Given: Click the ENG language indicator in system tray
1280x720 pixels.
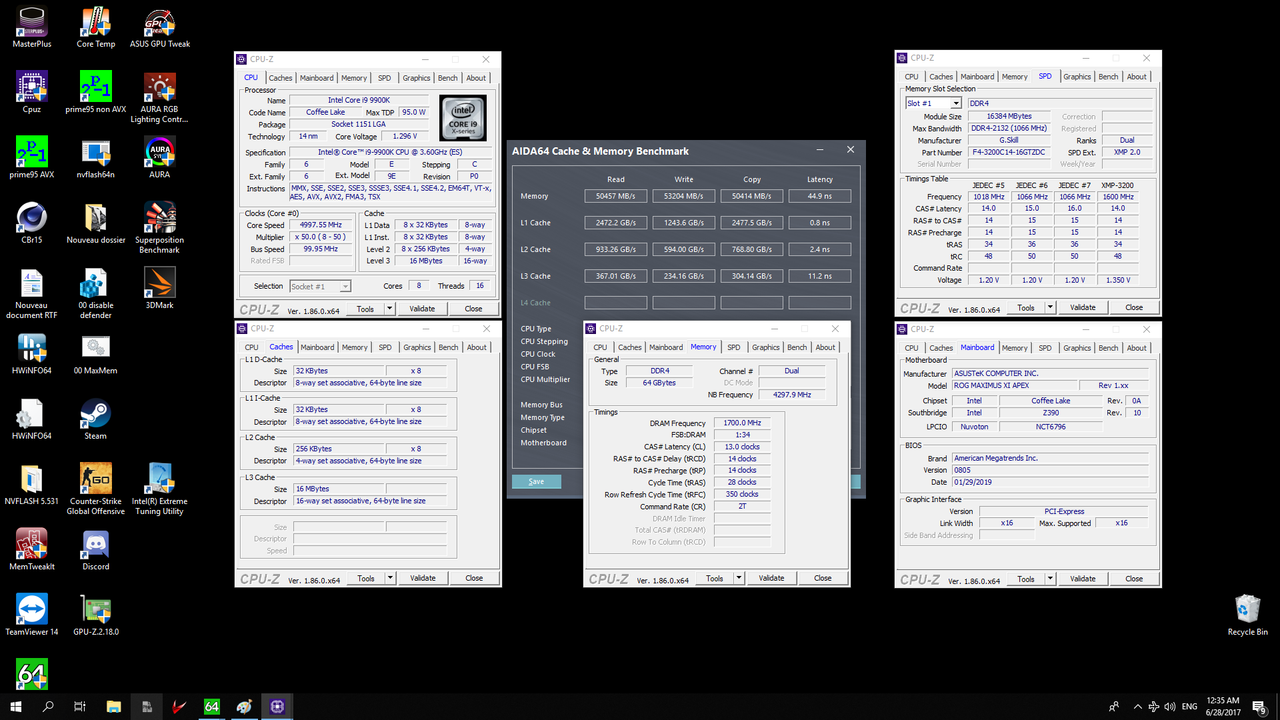Looking at the screenshot, I should pyautogui.click(x=1190, y=707).
